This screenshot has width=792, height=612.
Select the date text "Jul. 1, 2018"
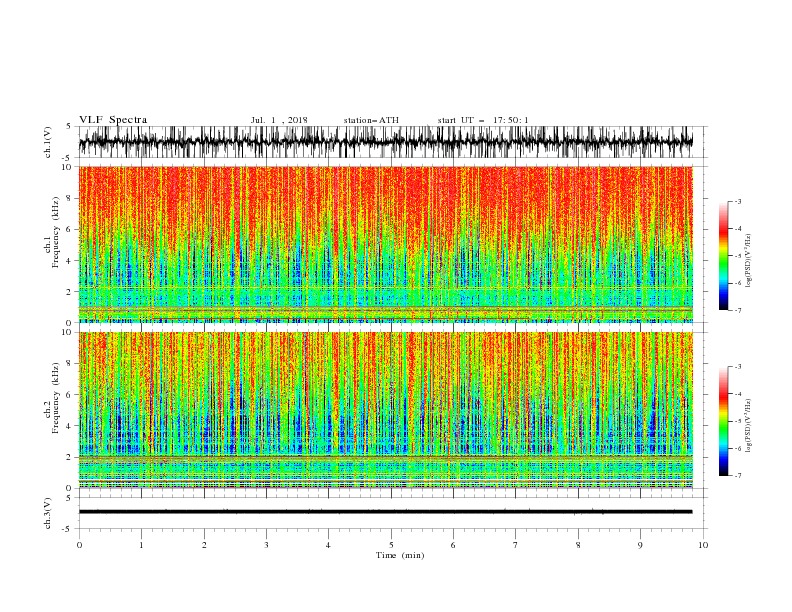click(279, 120)
